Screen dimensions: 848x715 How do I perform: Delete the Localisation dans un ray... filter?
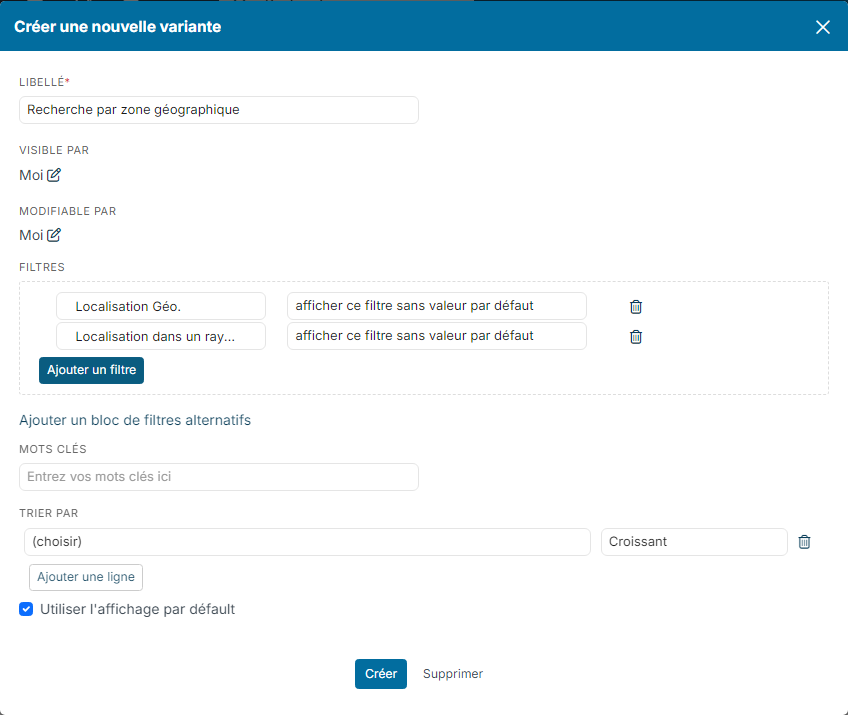pos(636,336)
